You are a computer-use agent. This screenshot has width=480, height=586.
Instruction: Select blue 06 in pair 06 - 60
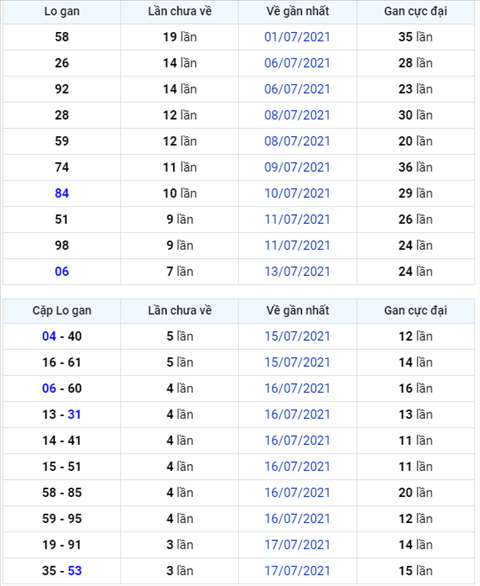tap(49, 388)
